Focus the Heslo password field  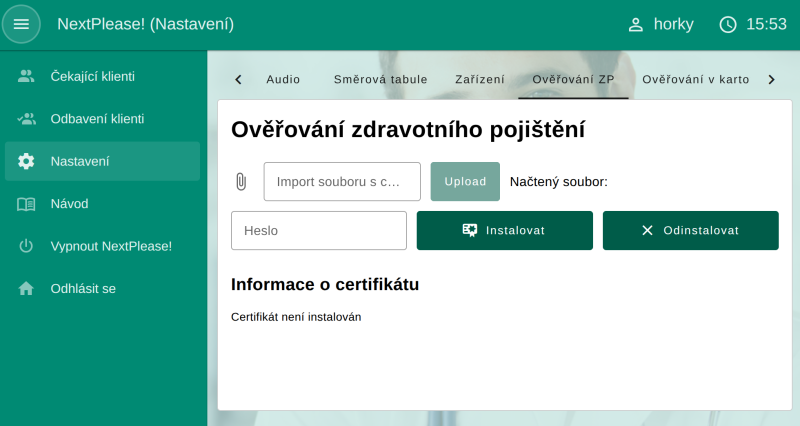318,230
